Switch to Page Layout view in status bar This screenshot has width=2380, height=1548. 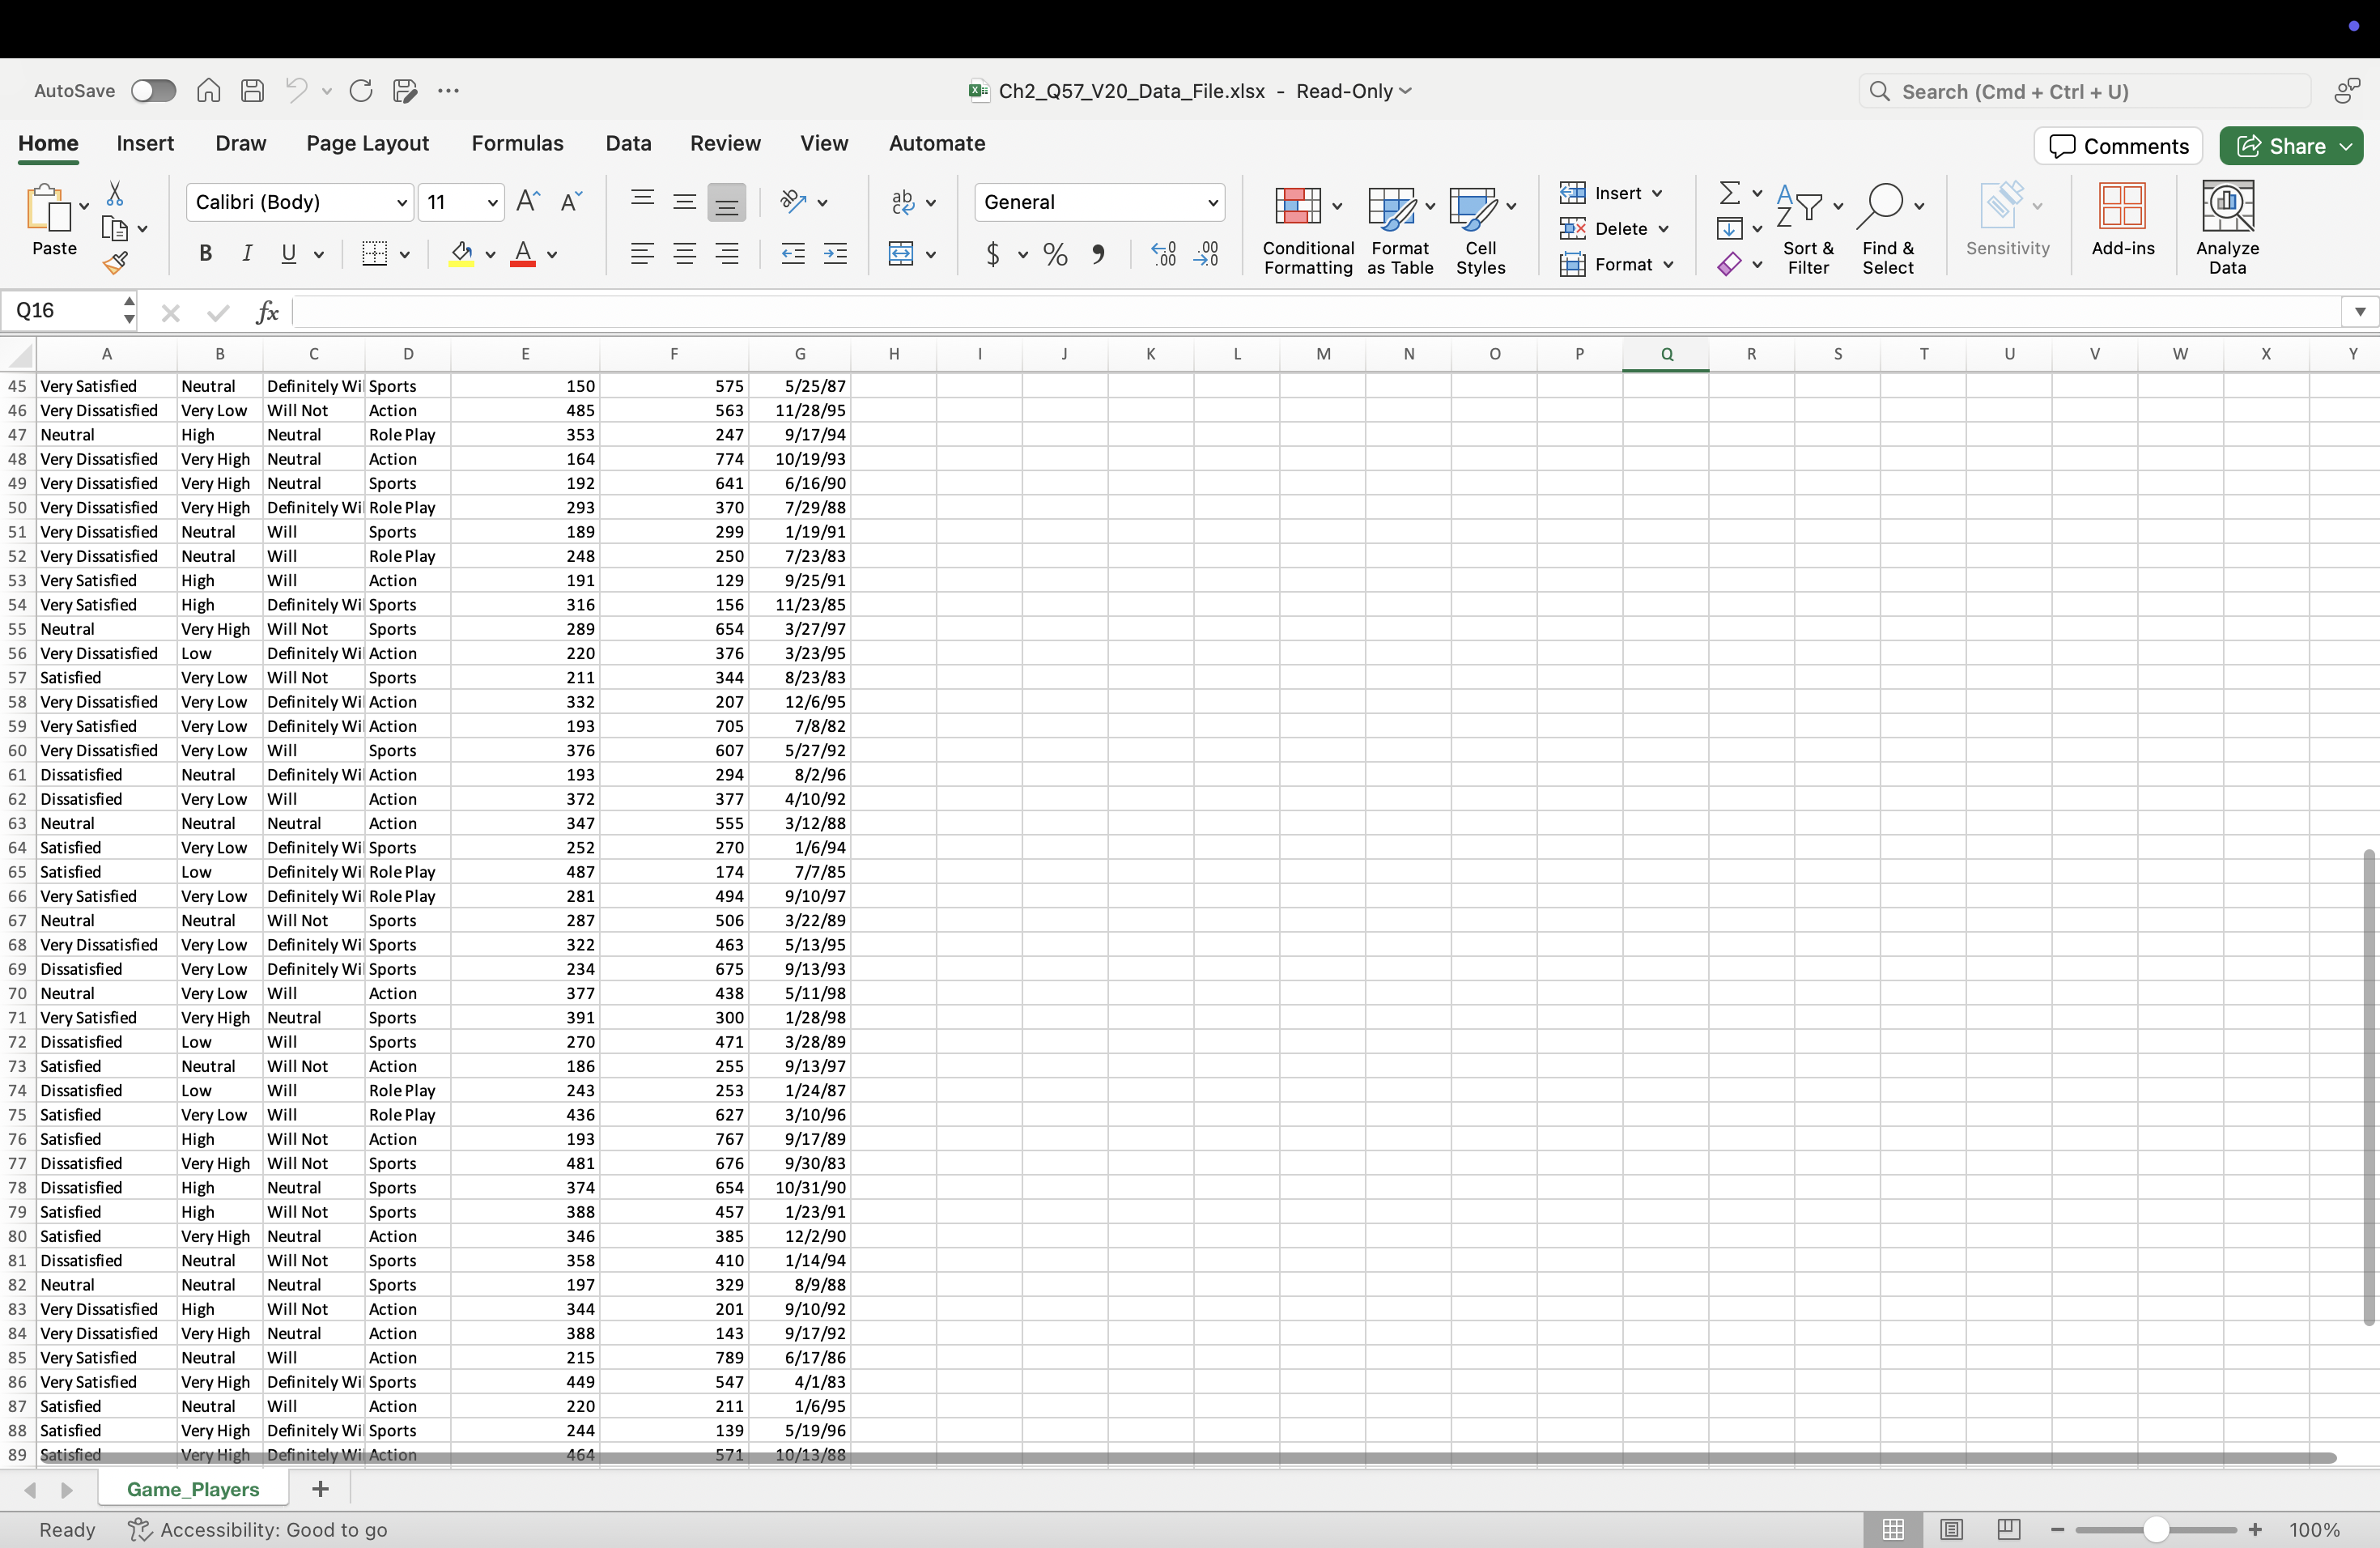pos(1950,1530)
